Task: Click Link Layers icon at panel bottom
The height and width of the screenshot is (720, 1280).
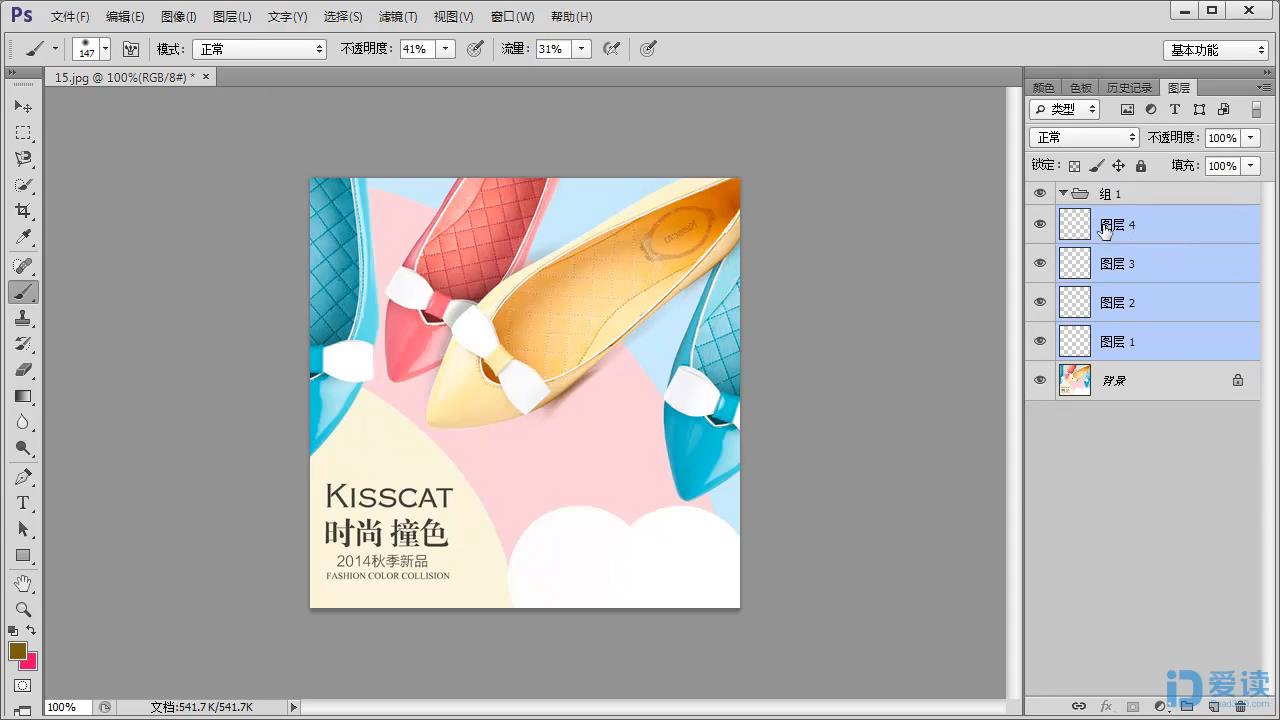Action: pyautogui.click(x=1079, y=707)
